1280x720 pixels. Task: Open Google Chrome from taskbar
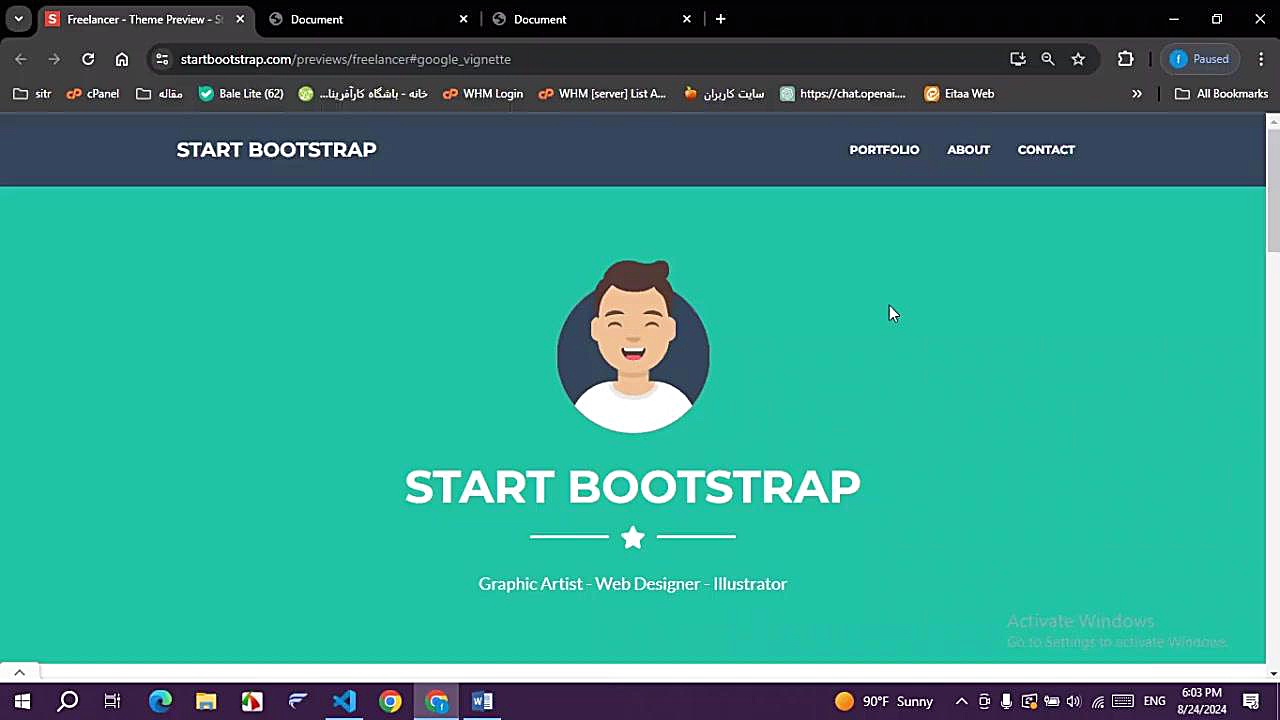[x=390, y=701]
